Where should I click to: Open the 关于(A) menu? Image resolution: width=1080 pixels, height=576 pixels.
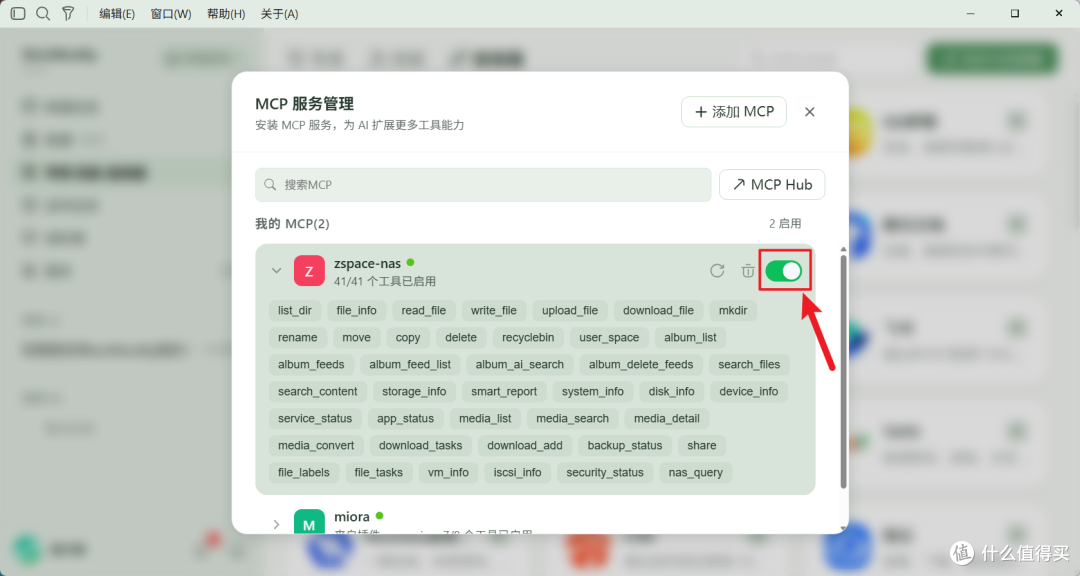tap(280, 14)
